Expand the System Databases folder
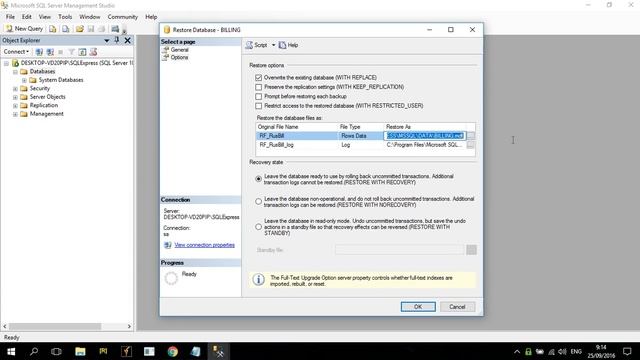 [x=24, y=80]
